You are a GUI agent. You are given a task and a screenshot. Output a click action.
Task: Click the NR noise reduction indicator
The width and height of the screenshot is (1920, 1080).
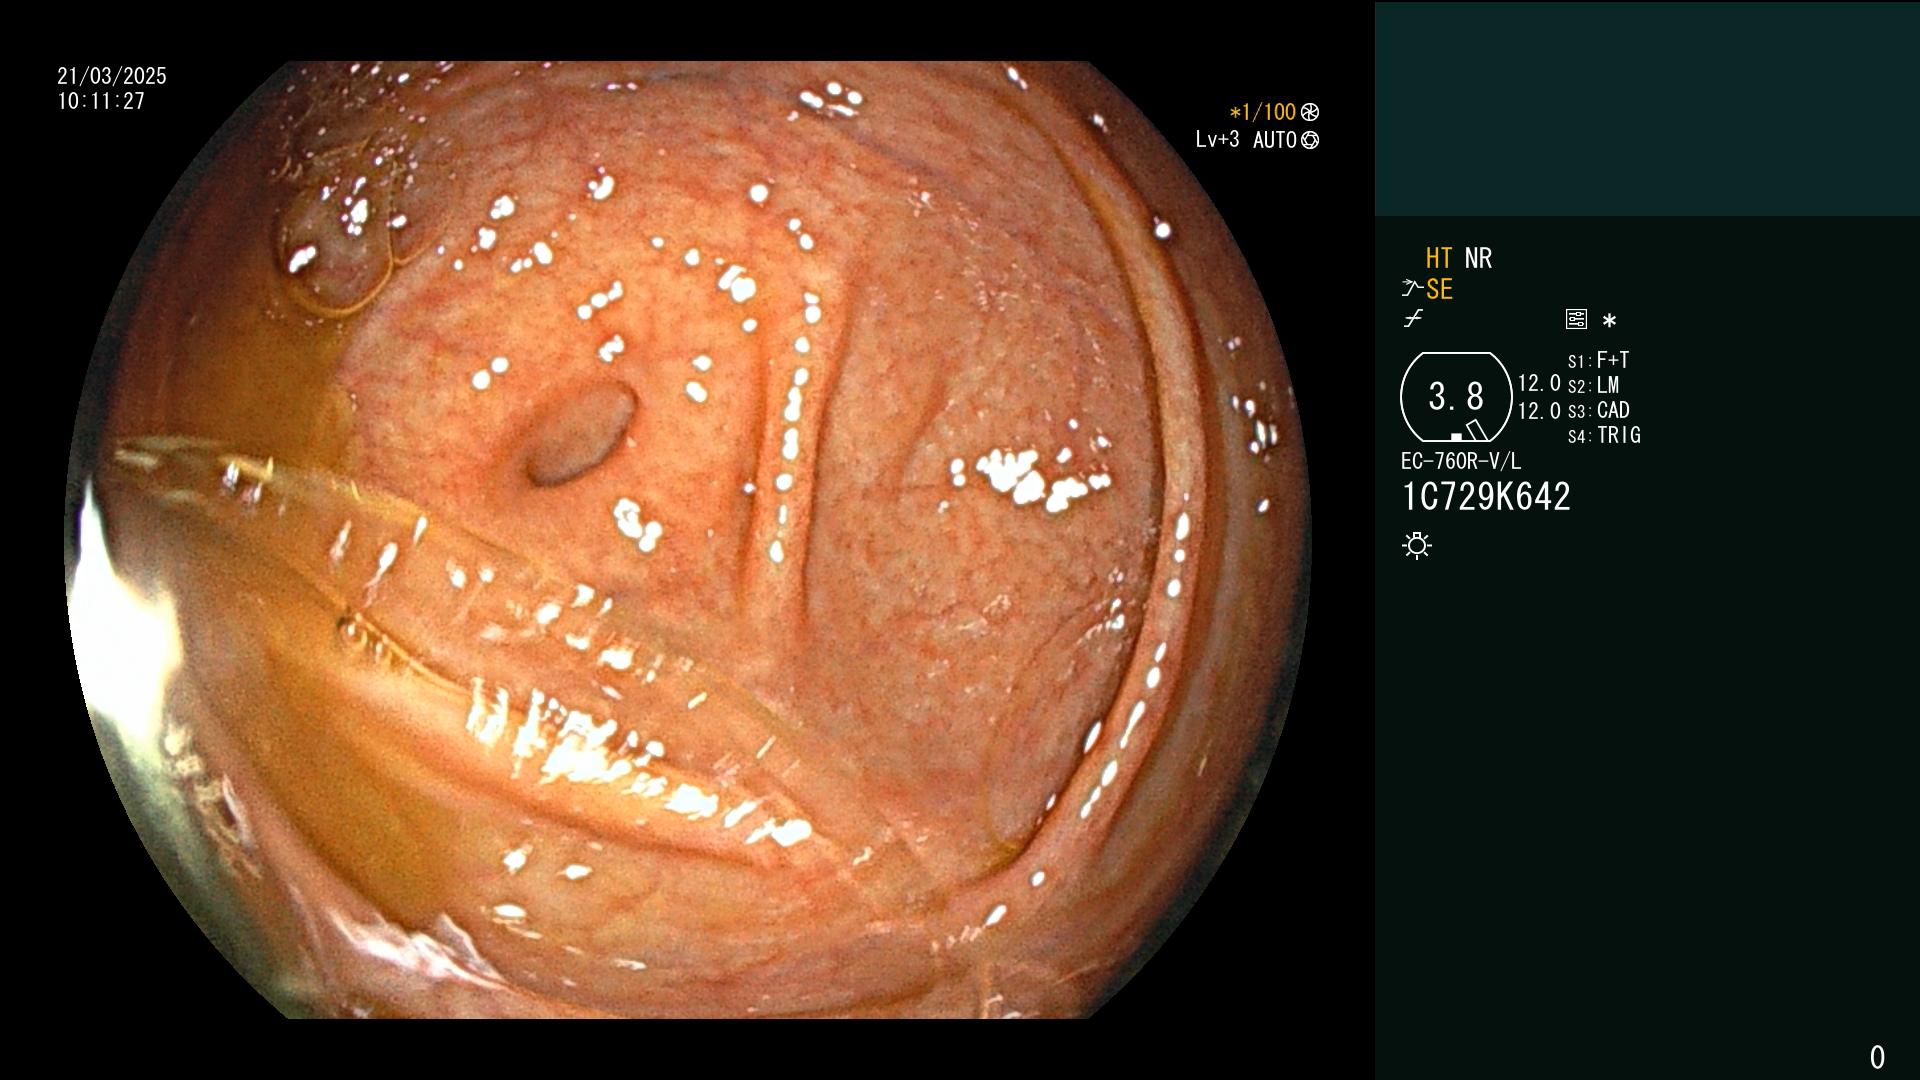[x=1478, y=258]
